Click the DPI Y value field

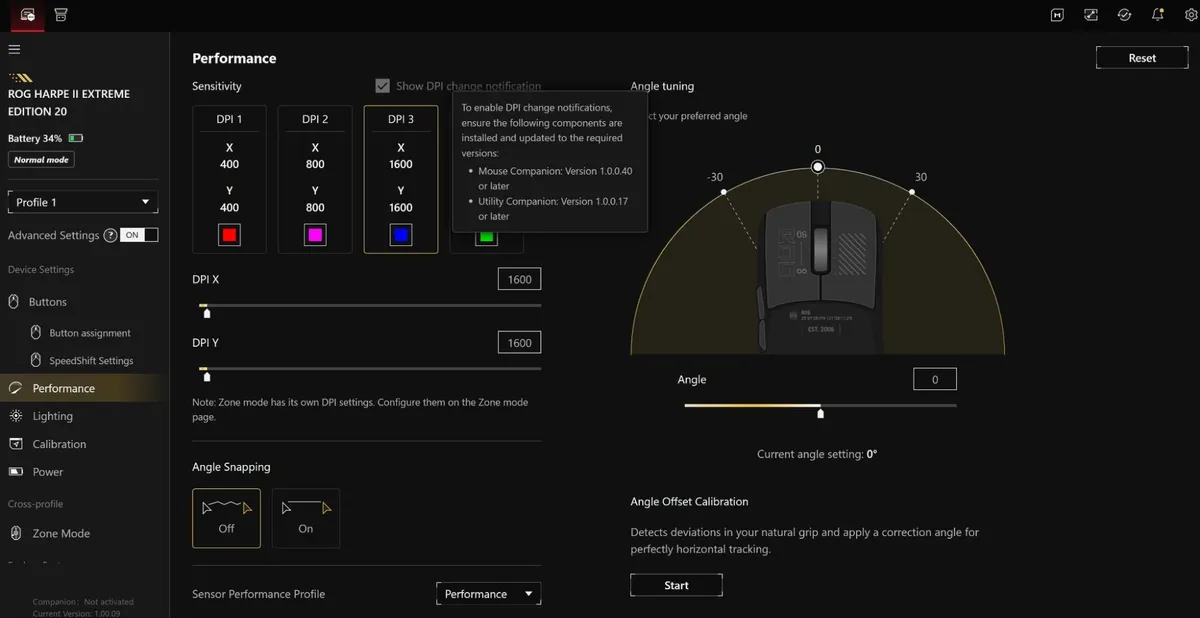tap(519, 343)
